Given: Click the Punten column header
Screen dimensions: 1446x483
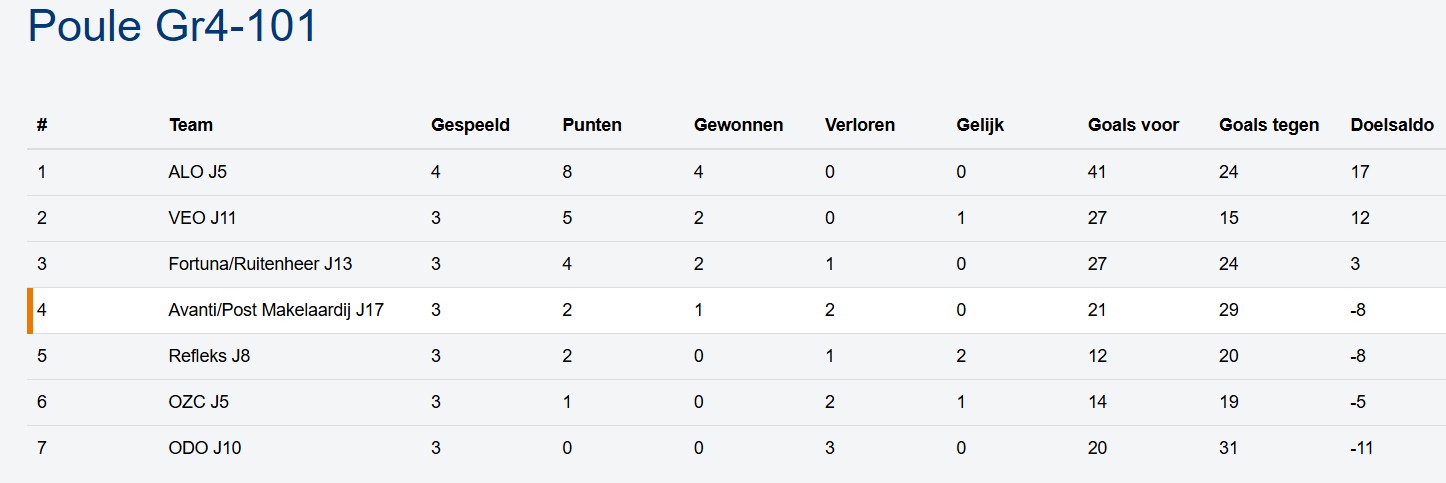Looking at the screenshot, I should pyautogui.click(x=592, y=125).
